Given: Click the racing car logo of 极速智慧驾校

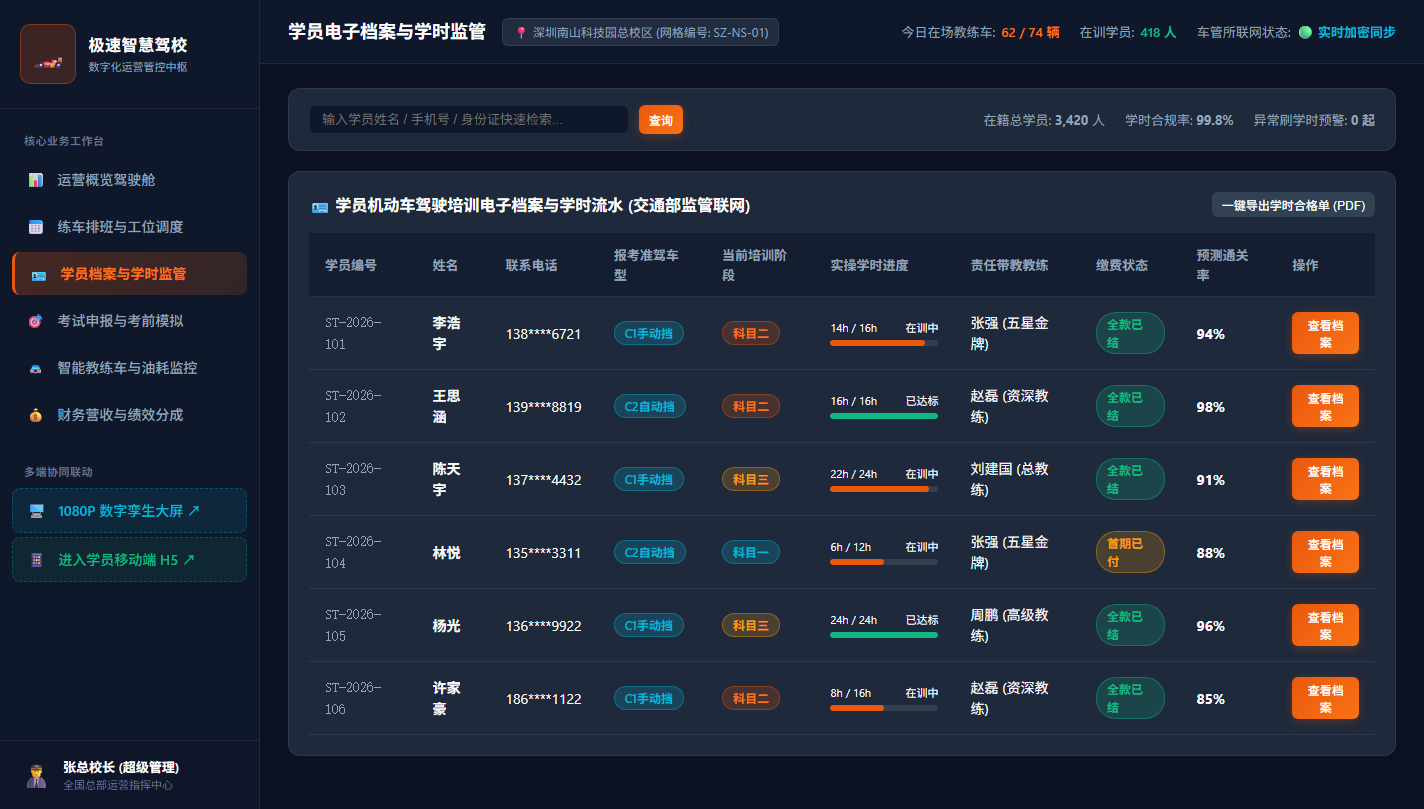Looking at the screenshot, I should click(48, 54).
